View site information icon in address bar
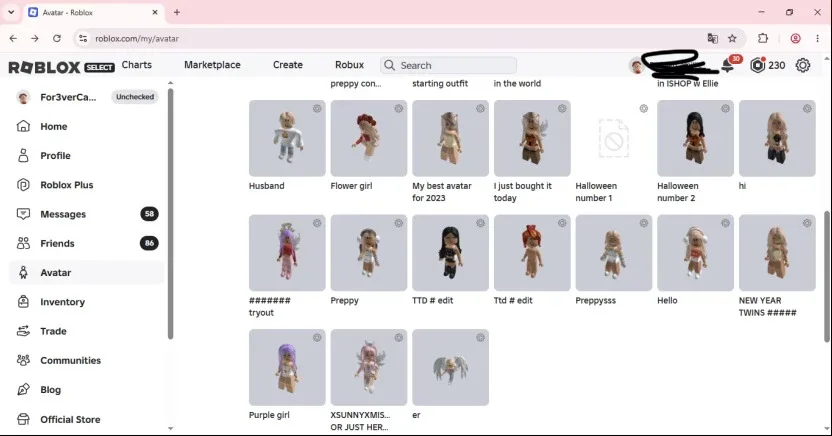Screen dimensions: 832x436 point(83,38)
